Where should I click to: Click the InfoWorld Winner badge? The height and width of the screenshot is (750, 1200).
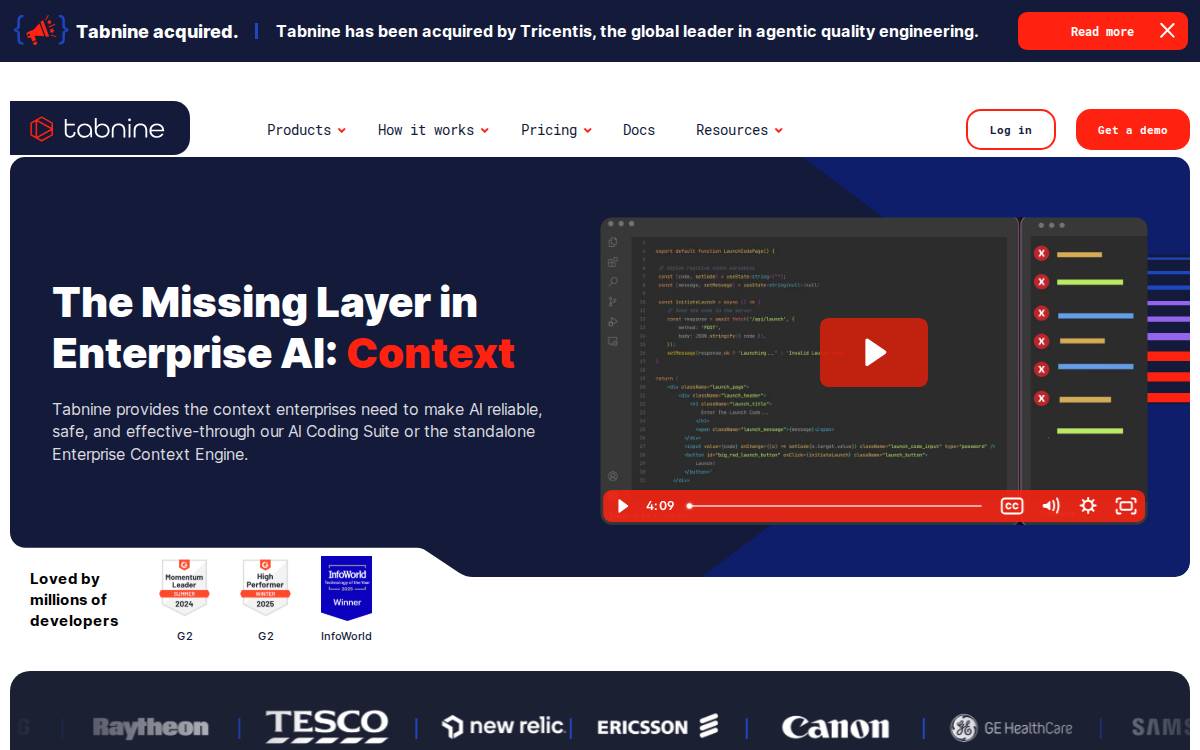tap(346, 588)
